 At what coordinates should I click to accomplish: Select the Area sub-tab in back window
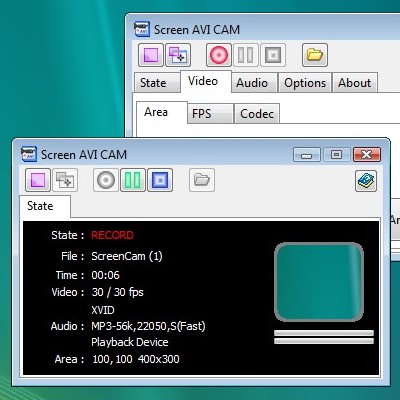[x=162, y=113]
